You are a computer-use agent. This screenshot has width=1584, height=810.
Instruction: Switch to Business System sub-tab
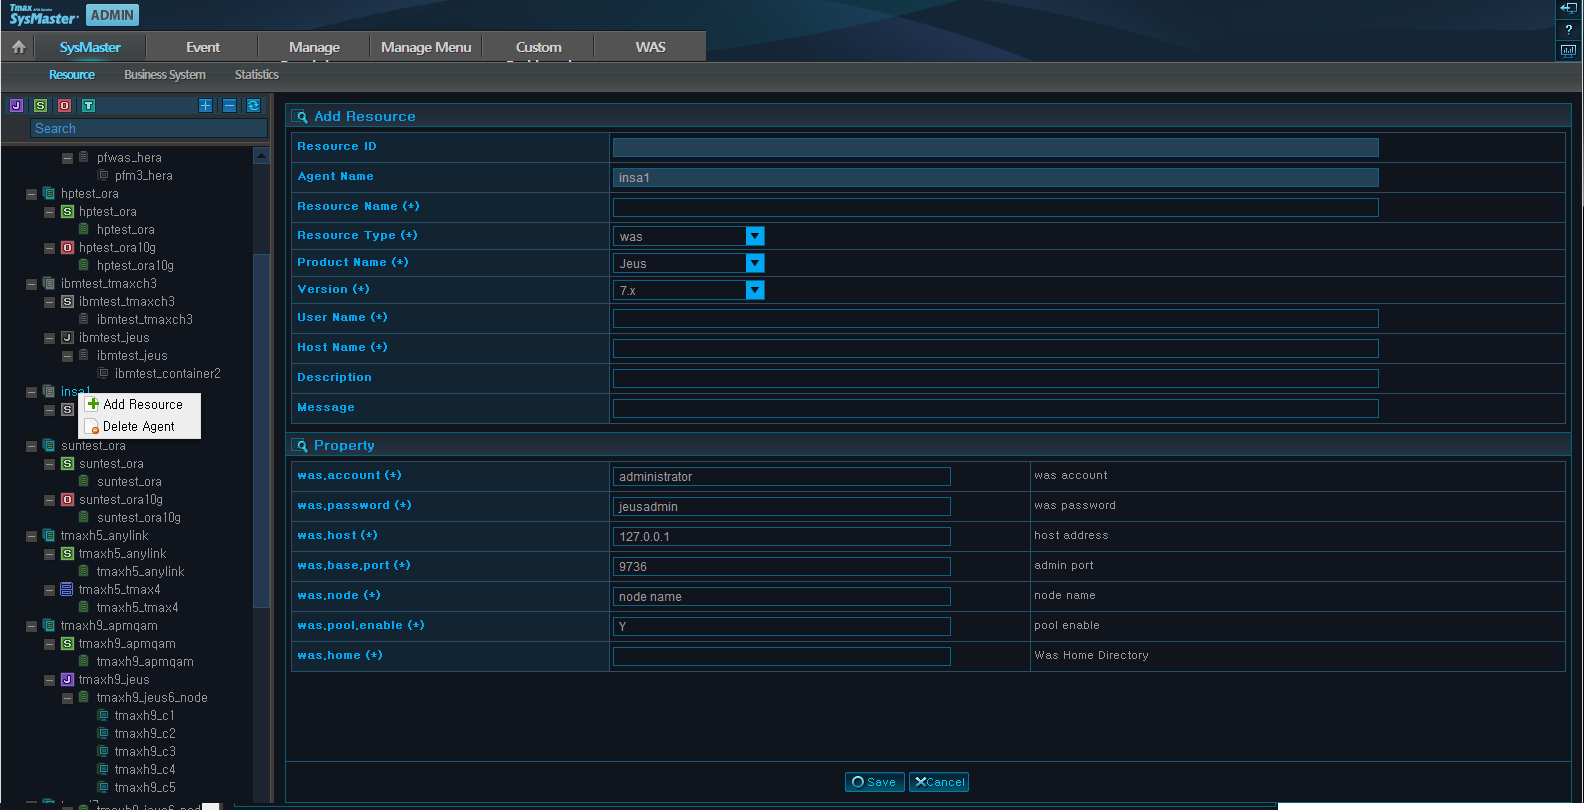165,75
